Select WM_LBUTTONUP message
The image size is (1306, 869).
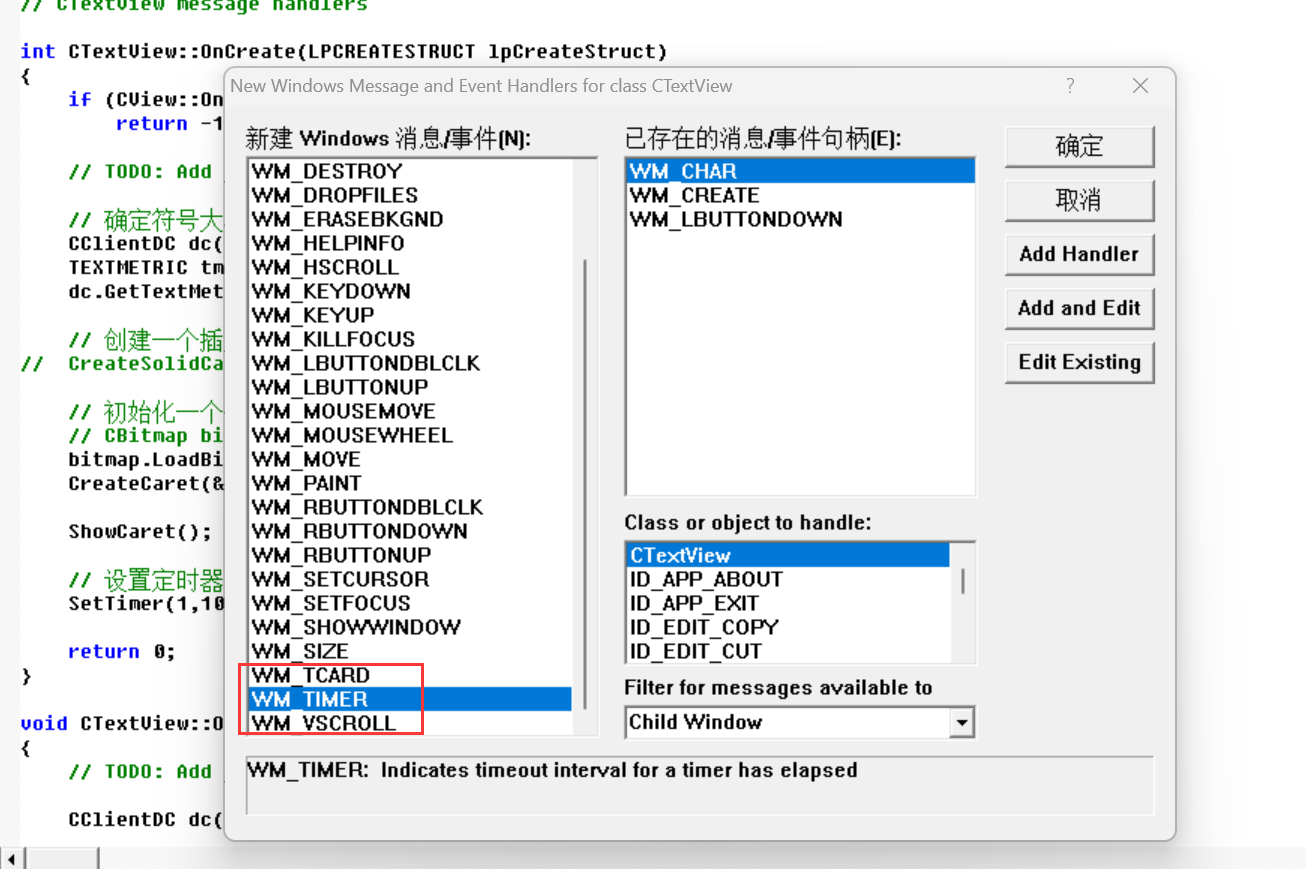410,387
